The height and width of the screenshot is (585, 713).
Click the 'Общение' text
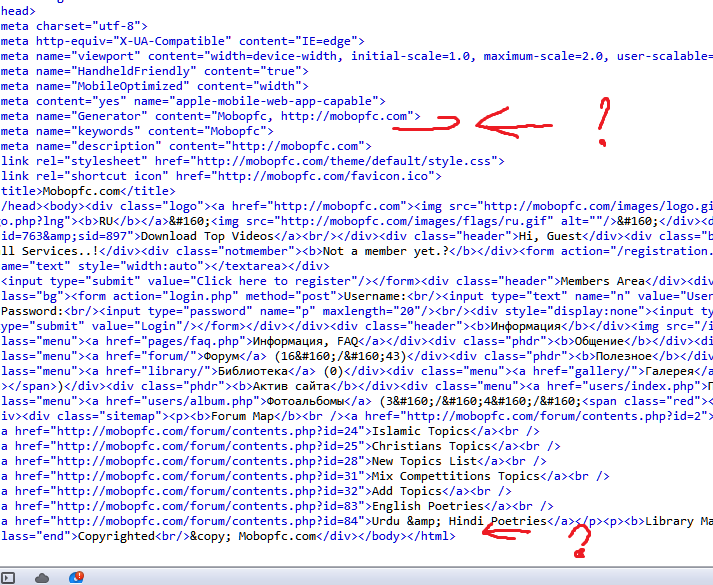point(599,341)
